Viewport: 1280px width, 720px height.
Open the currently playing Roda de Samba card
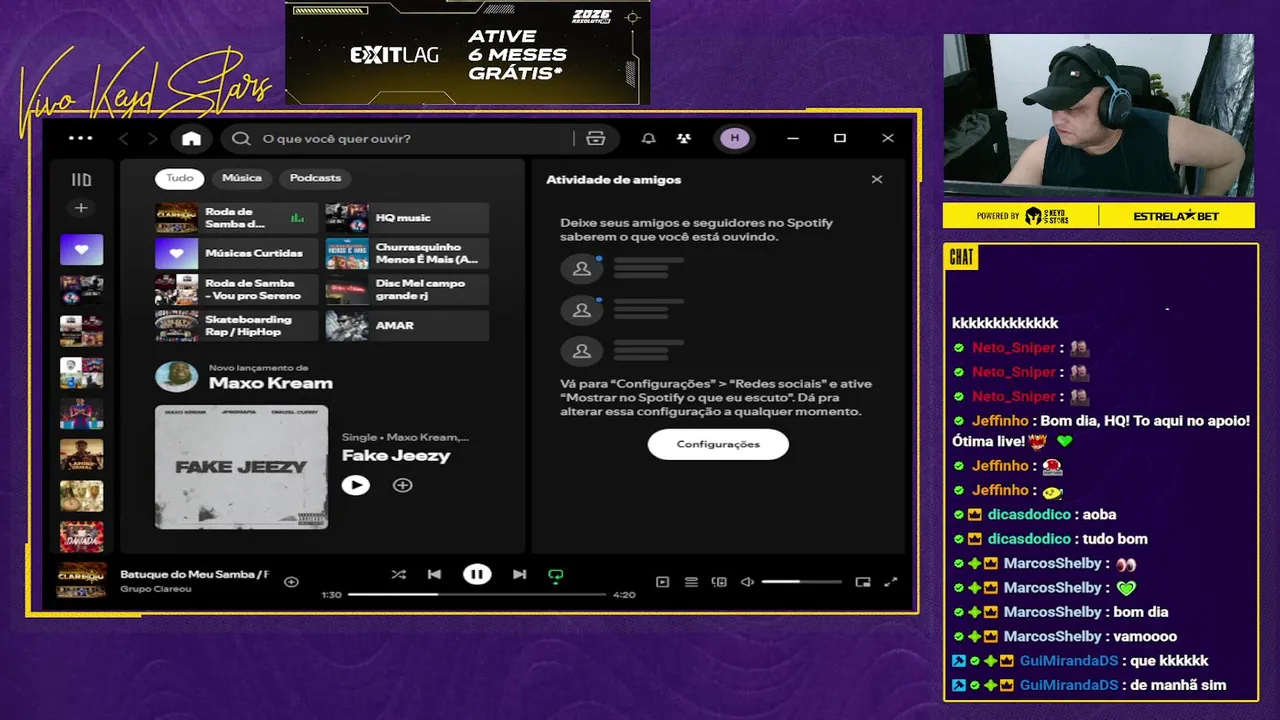pyautogui.click(x=236, y=218)
